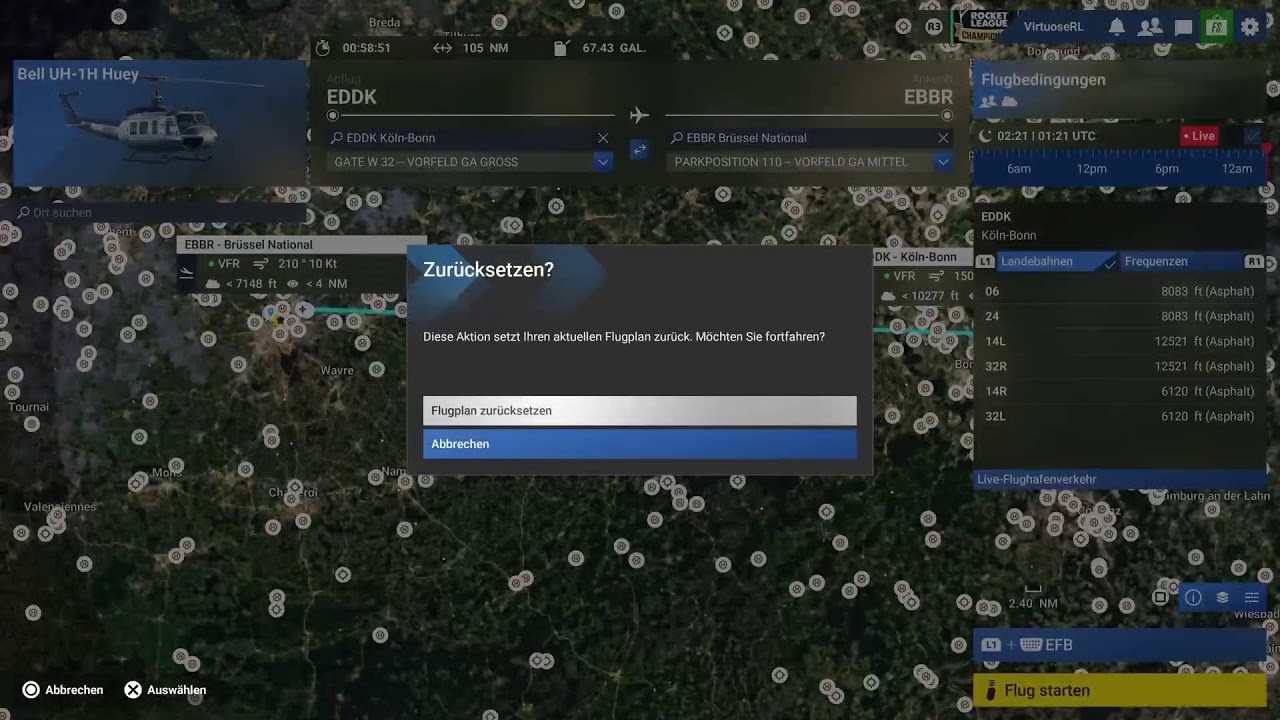The height and width of the screenshot is (720, 1280).
Task: Click the airplane icon between EDDK and EBBR
Action: 639,115
